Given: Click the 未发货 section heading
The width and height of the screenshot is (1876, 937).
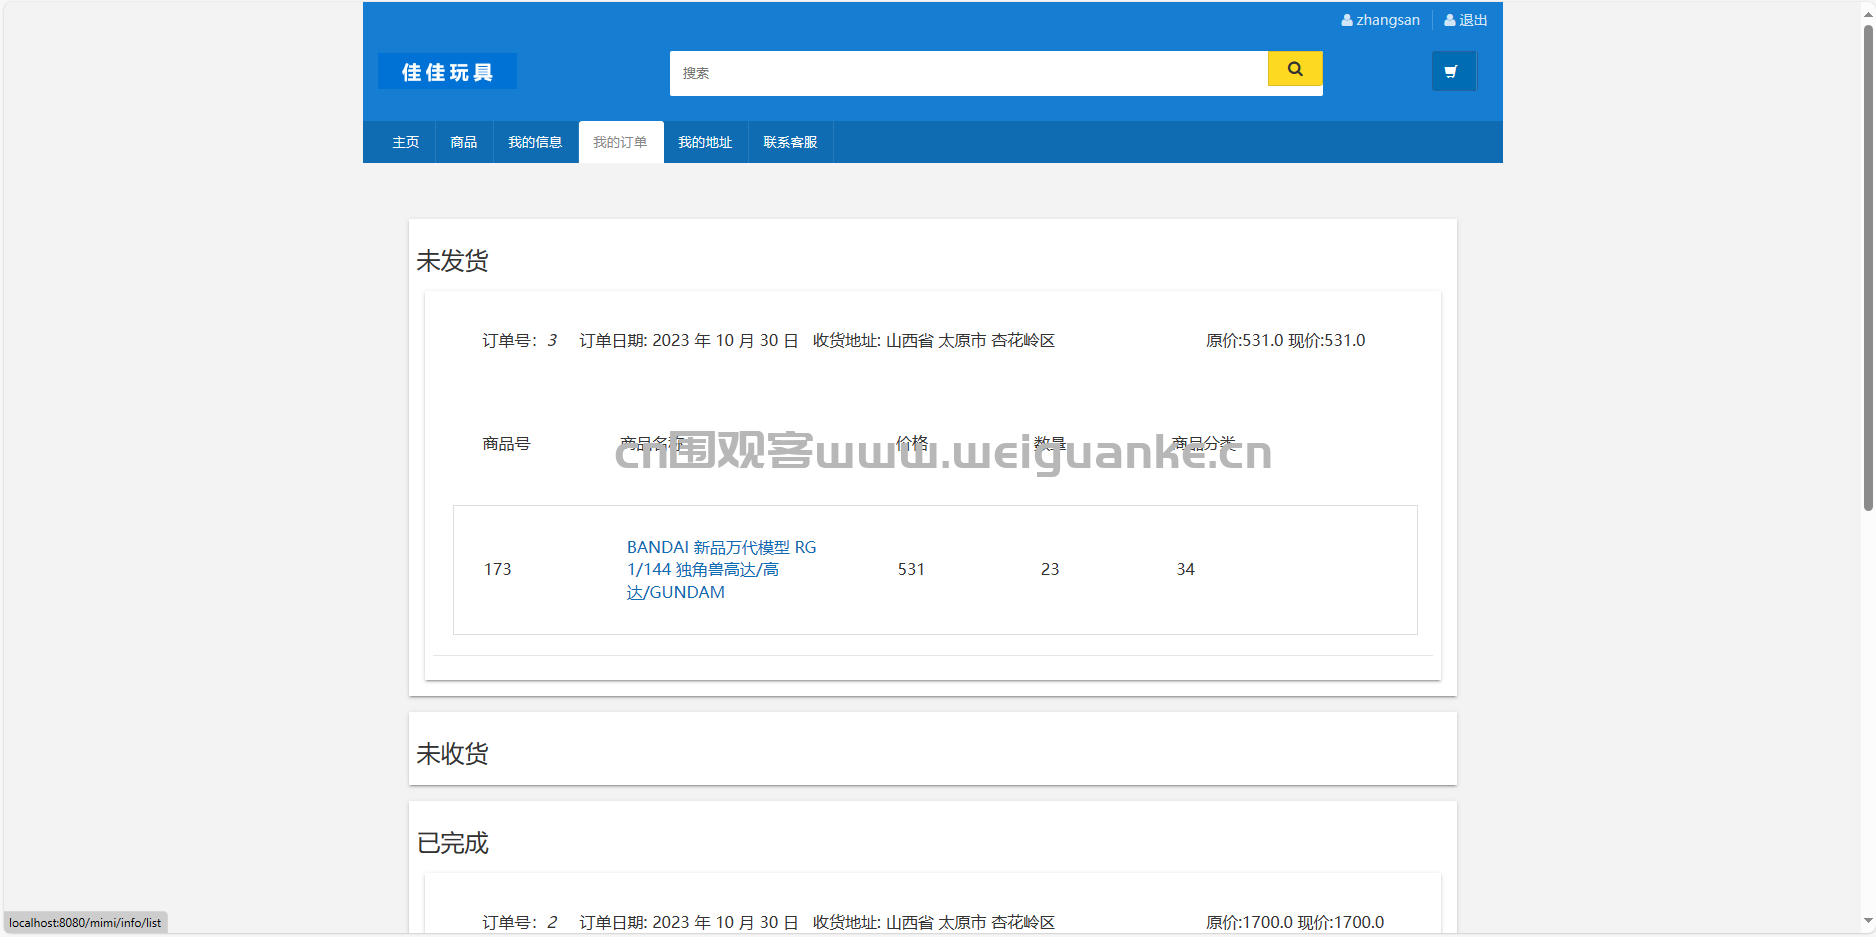Looking at the screenshot, I should (453, 261).
